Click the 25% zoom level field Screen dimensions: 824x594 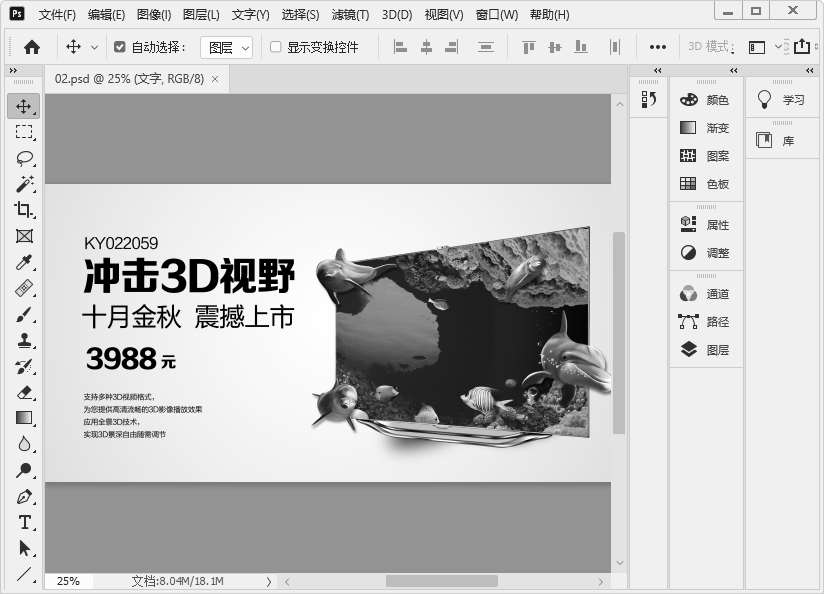click(68, 581)
